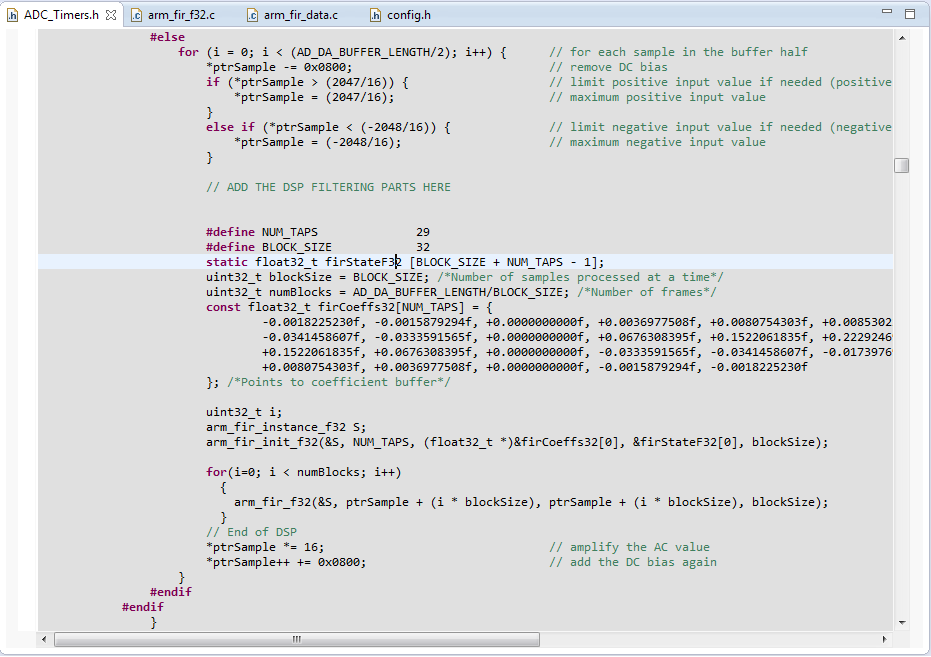The width and height of the screenshot is (931, 657).
Task: Click the '*ptrSample -= 0x0800;' statement
Action: pyautogui.click(x=279, y=67)
